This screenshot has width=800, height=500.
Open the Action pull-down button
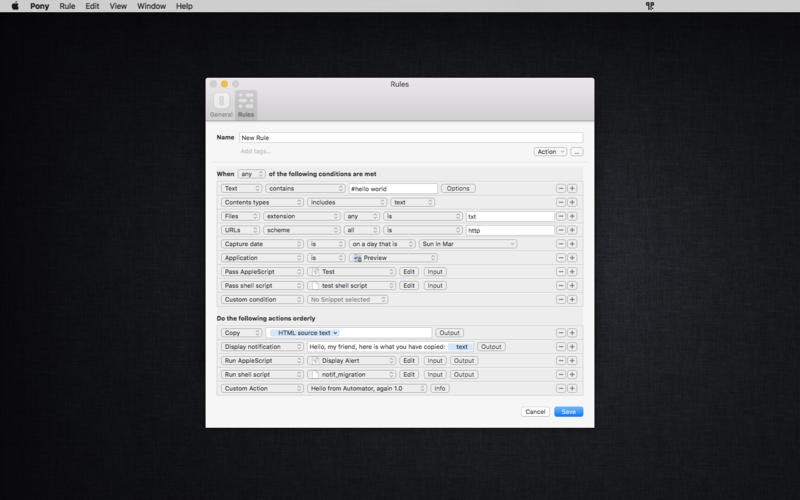(x=550, y=152)
